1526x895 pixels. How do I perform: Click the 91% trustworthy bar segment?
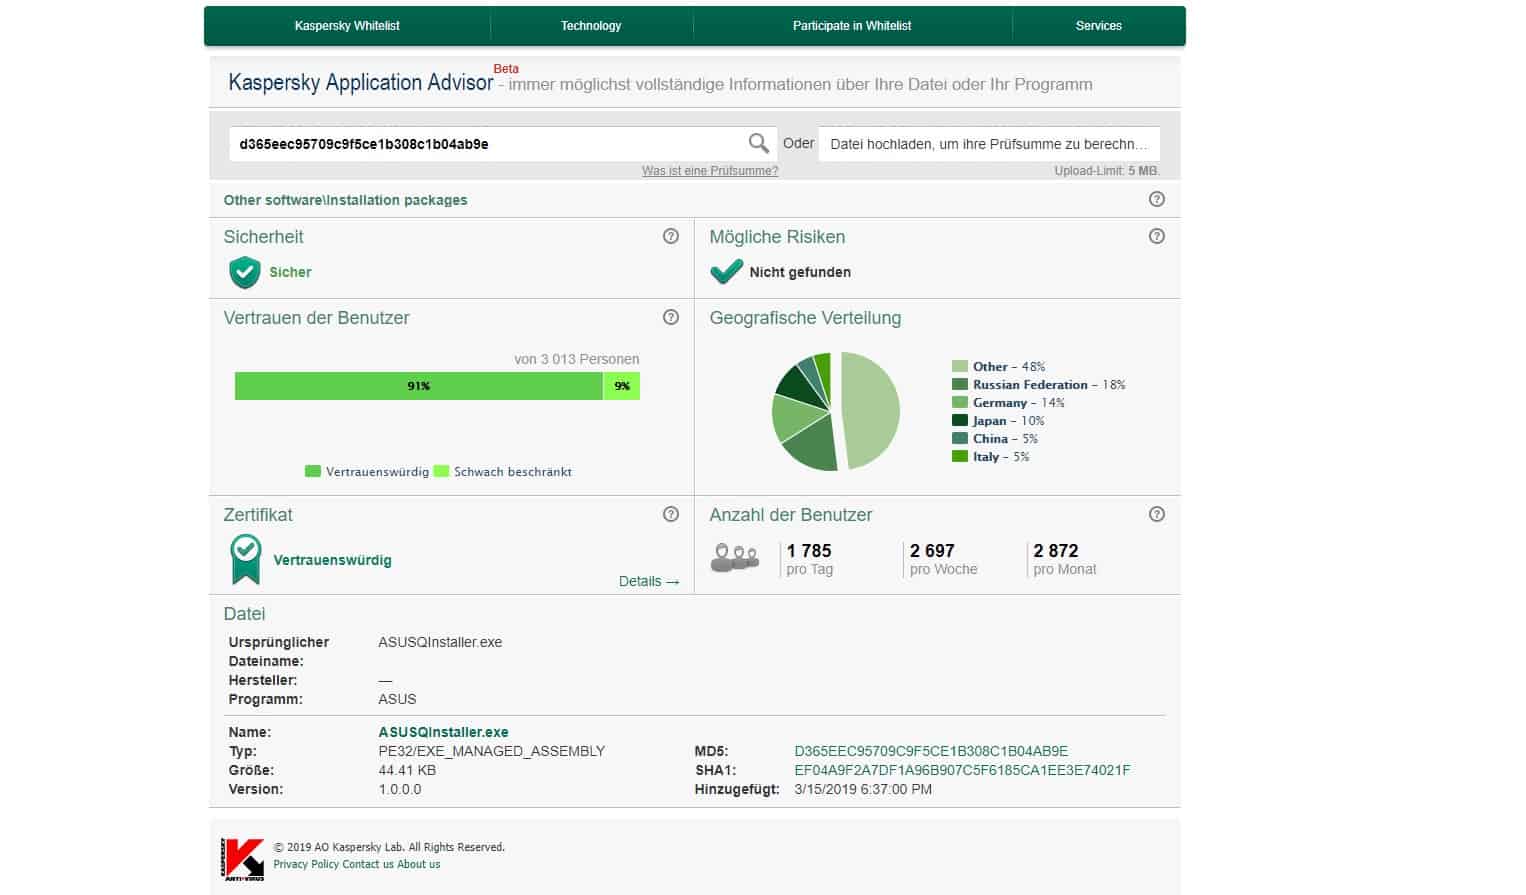(419, 386)
